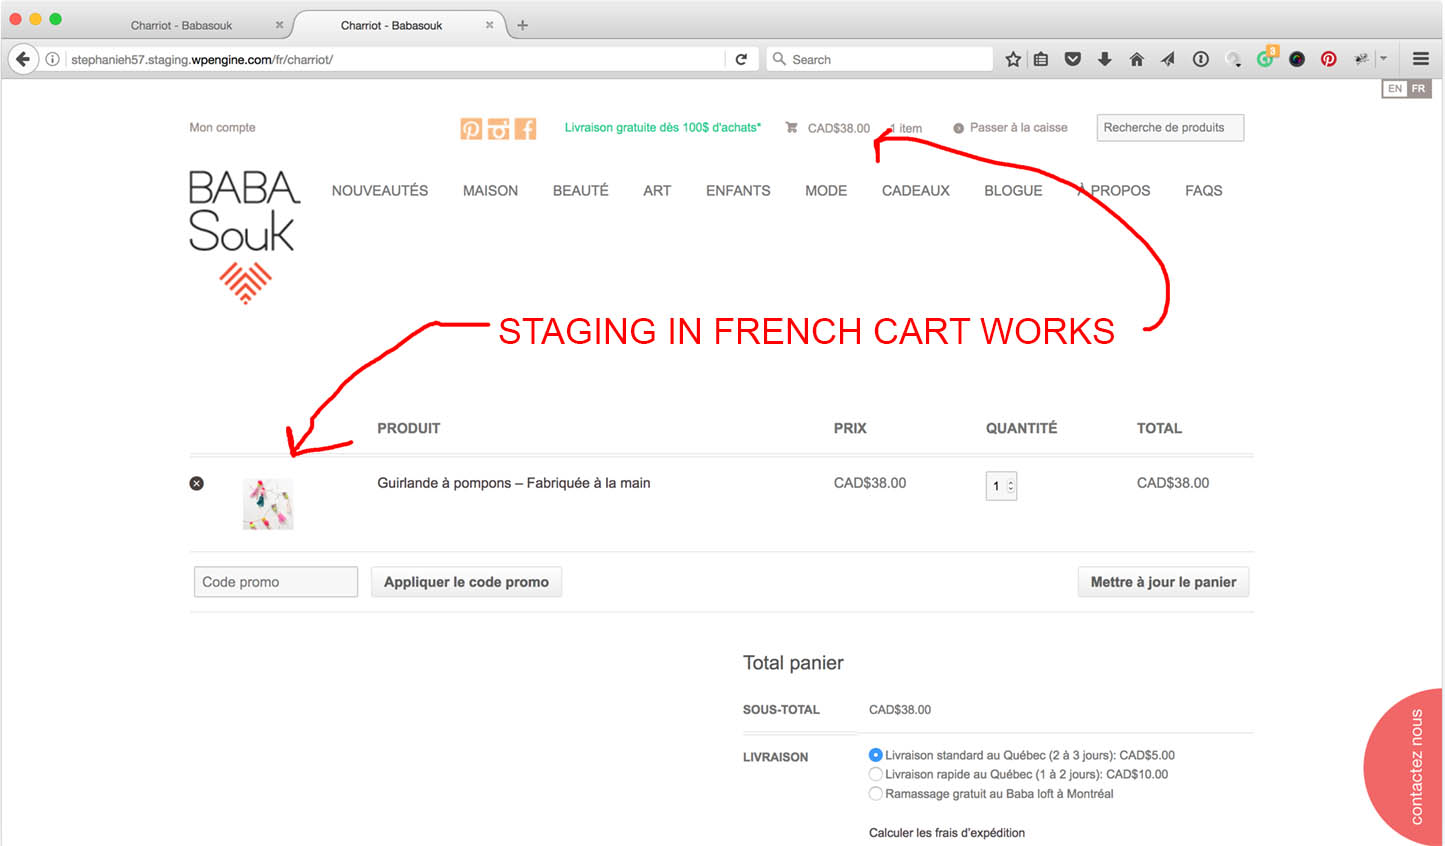The image size is (1445, 846).
Task: Bookmark this page with the star icon
Action: click(x=1013, y=59)
